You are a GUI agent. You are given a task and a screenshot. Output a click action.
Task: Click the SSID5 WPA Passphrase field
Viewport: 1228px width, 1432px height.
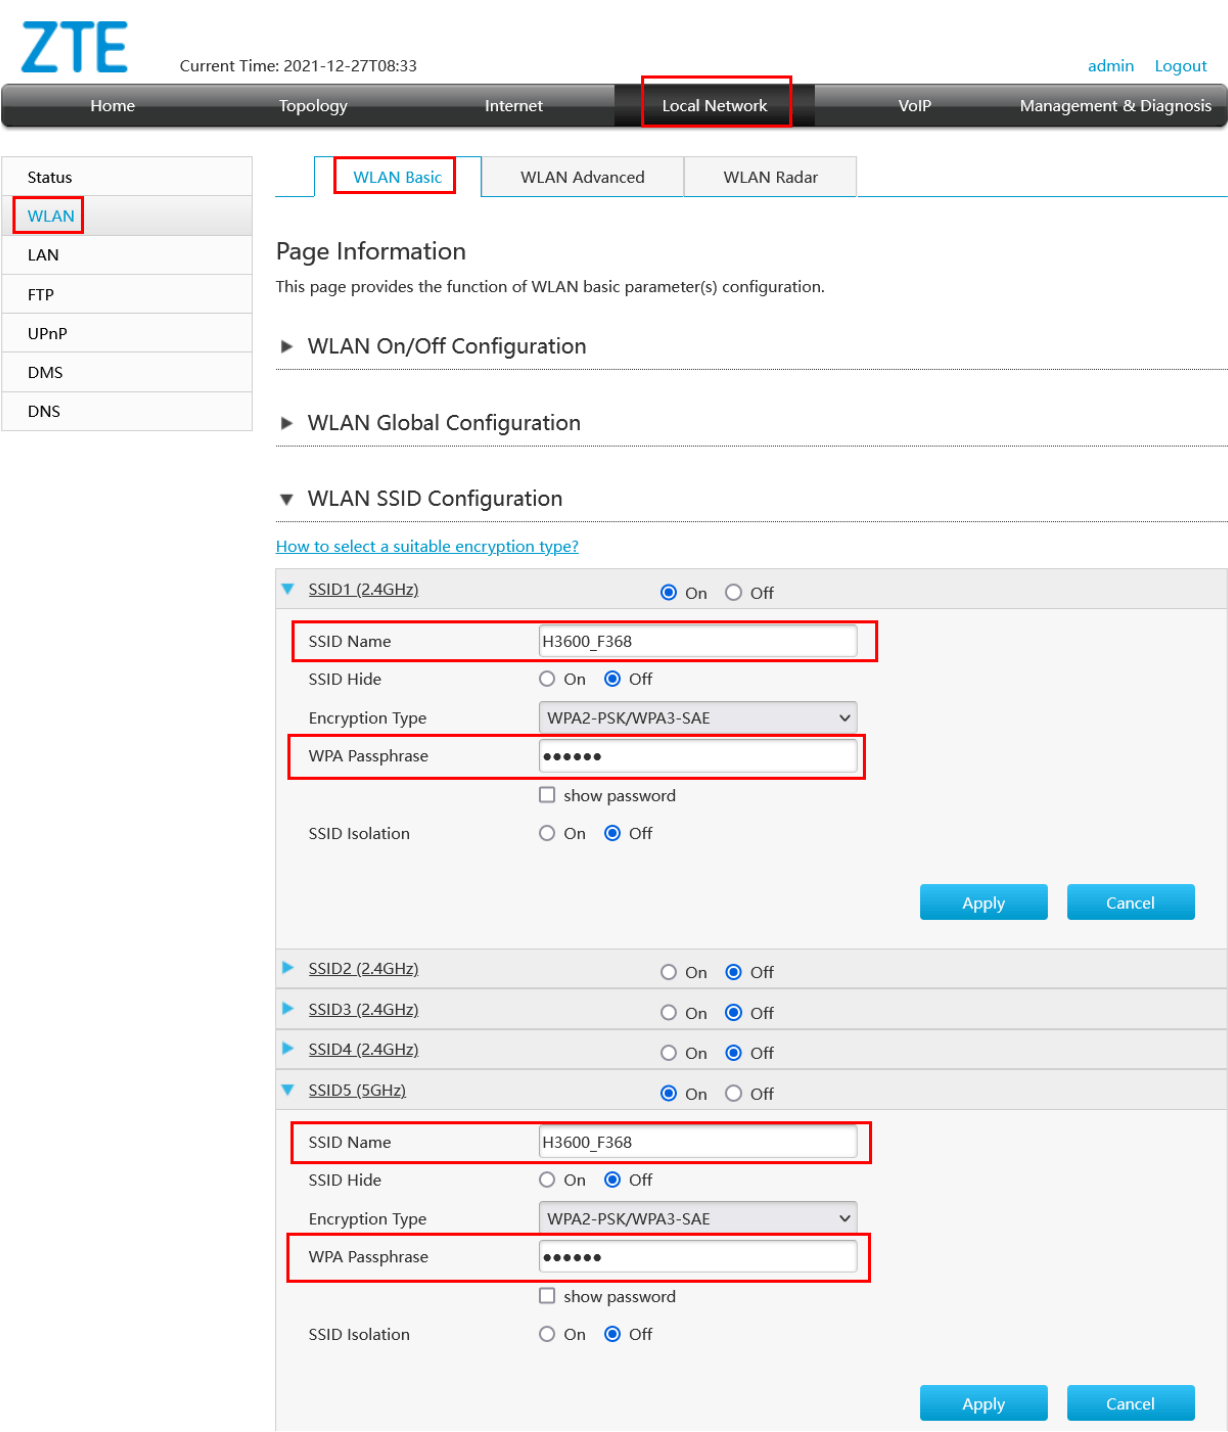pyautogui.click(x=697, y=1257)
